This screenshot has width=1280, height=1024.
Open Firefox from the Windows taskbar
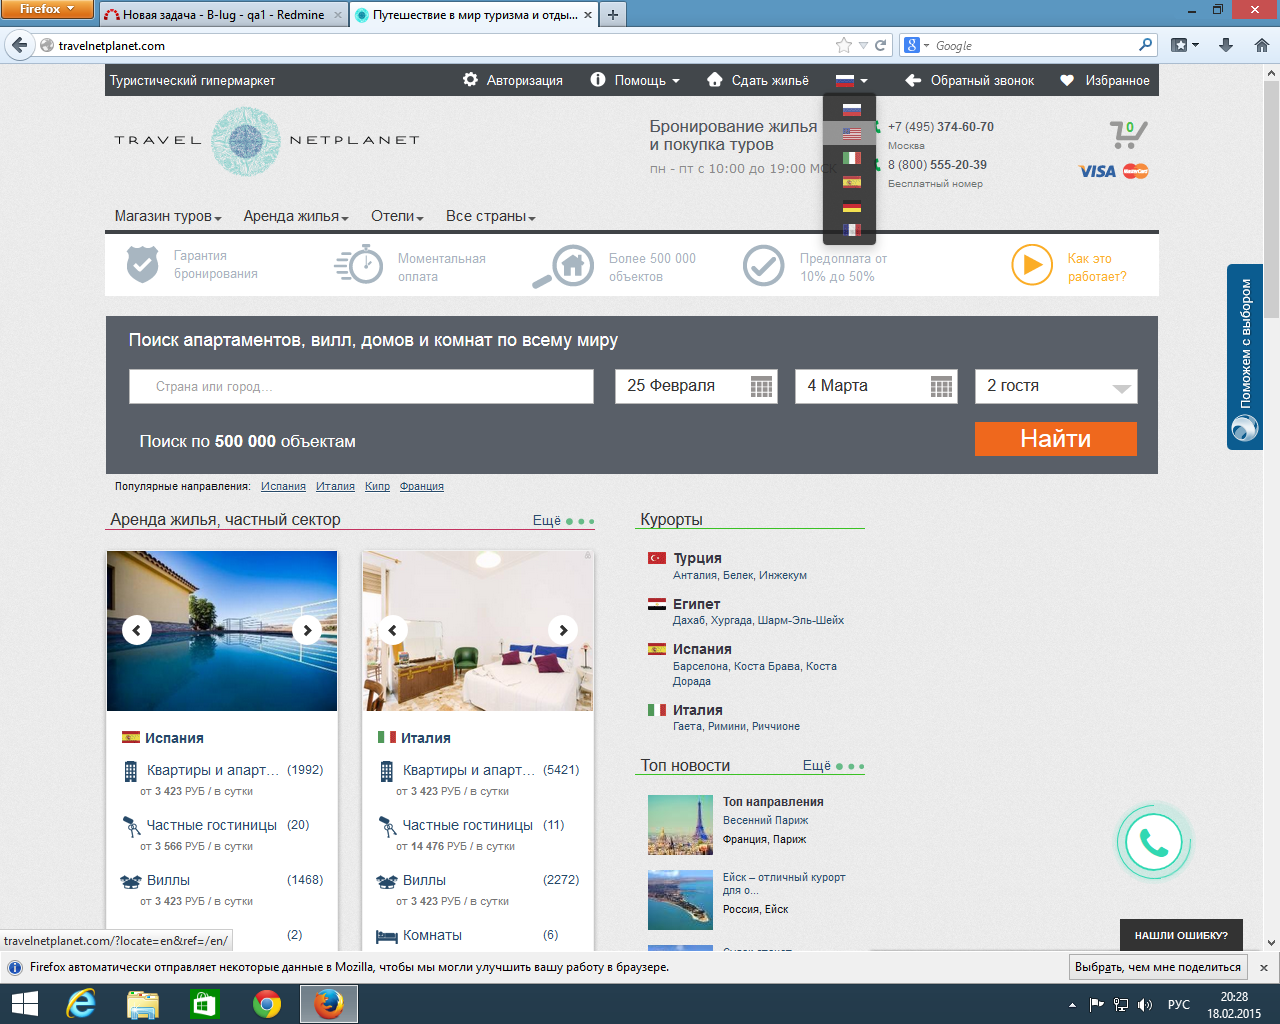click(328, 1003)
